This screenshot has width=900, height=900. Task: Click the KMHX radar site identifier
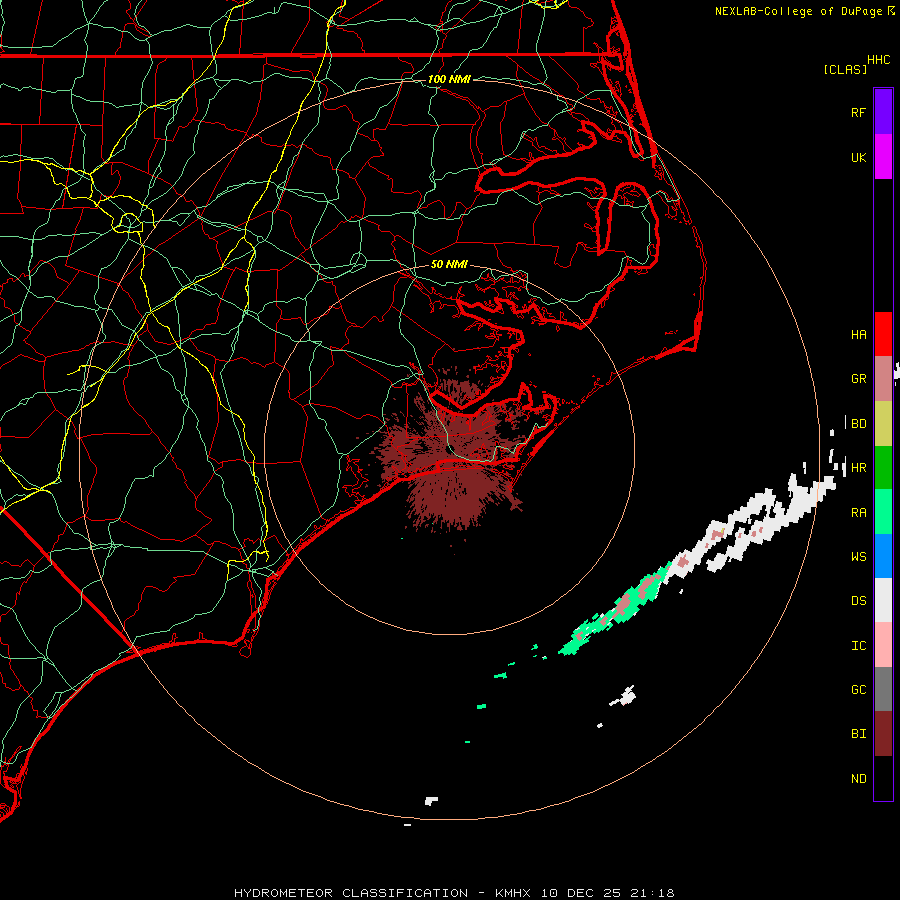tap(513, 893)
